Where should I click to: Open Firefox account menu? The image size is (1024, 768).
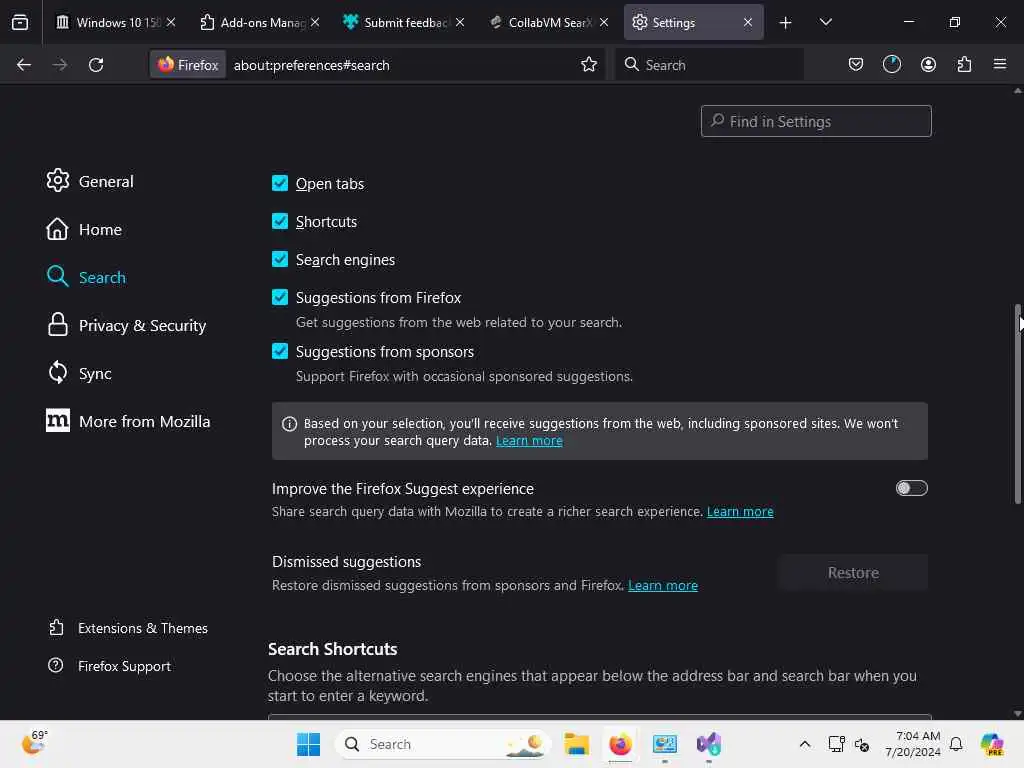[x=928, y=65]
